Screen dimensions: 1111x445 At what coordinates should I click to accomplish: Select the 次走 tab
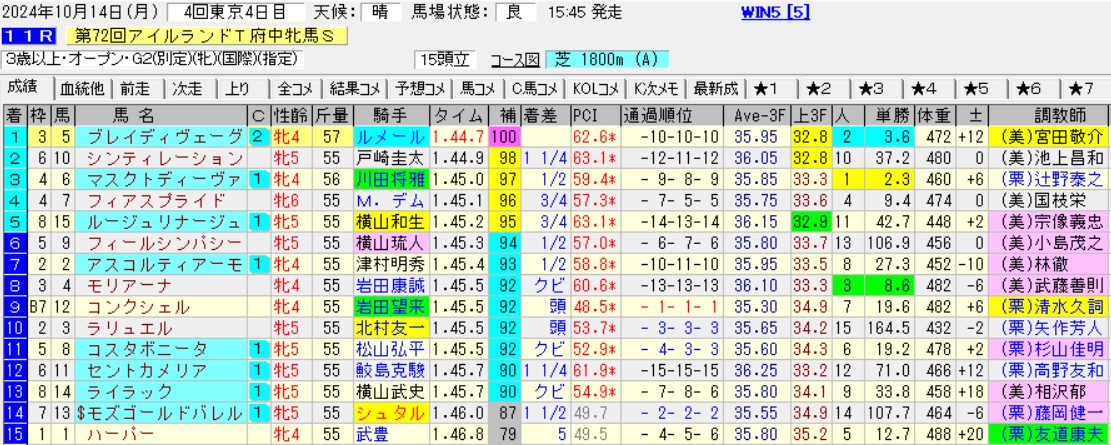(186, 88)
